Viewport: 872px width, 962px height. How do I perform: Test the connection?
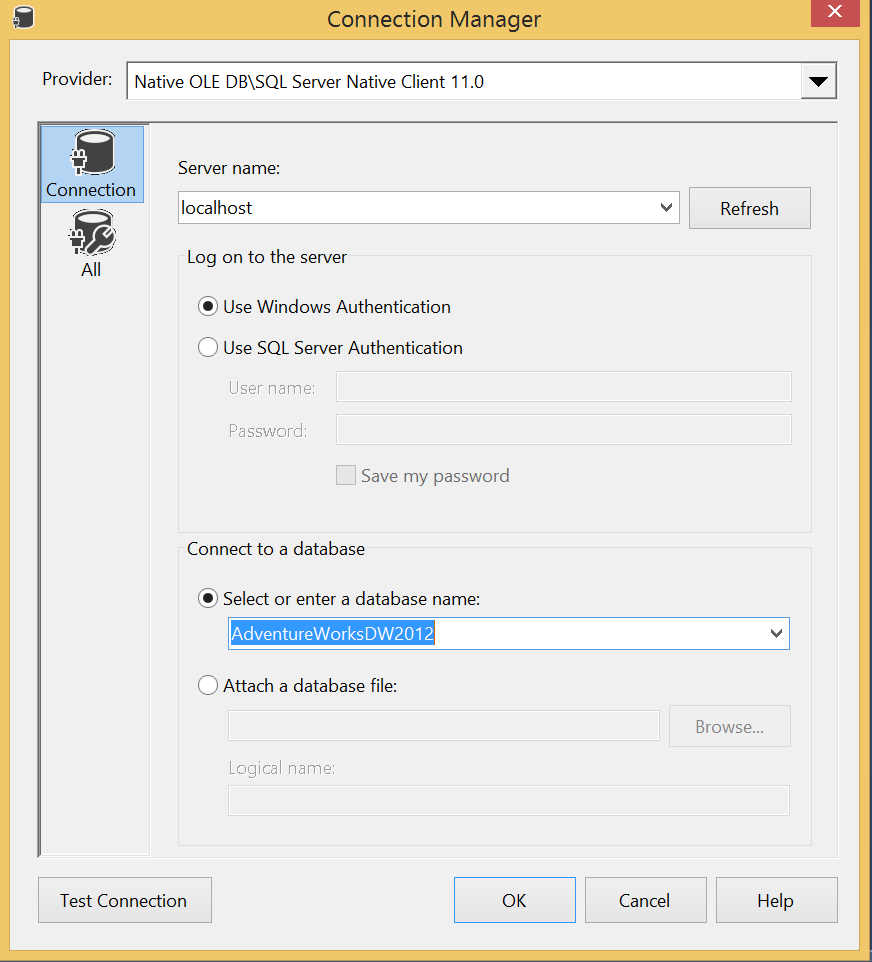pos(125,900)
